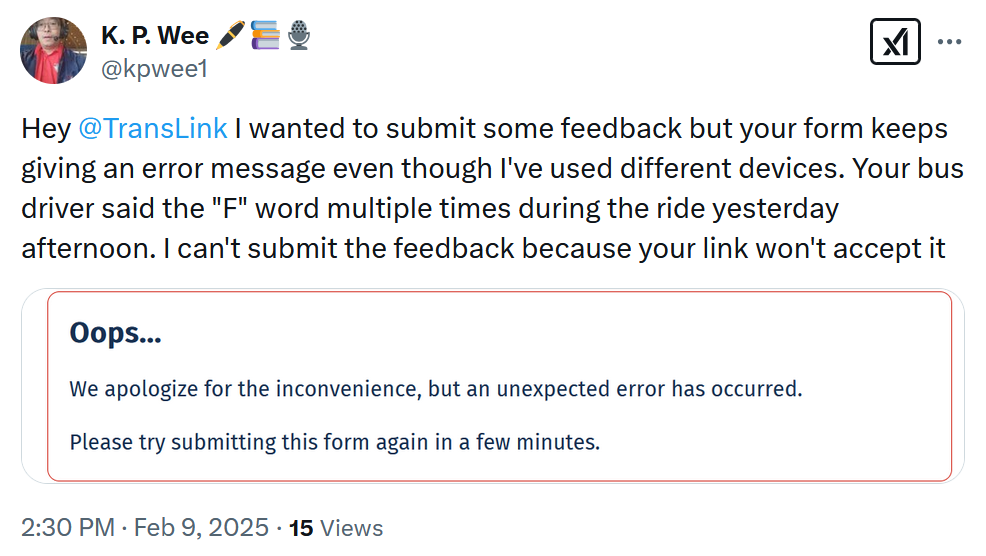This screenshot has width=986, height=556.
Task: Open the More options ellipsis menu
Action: 948,42
